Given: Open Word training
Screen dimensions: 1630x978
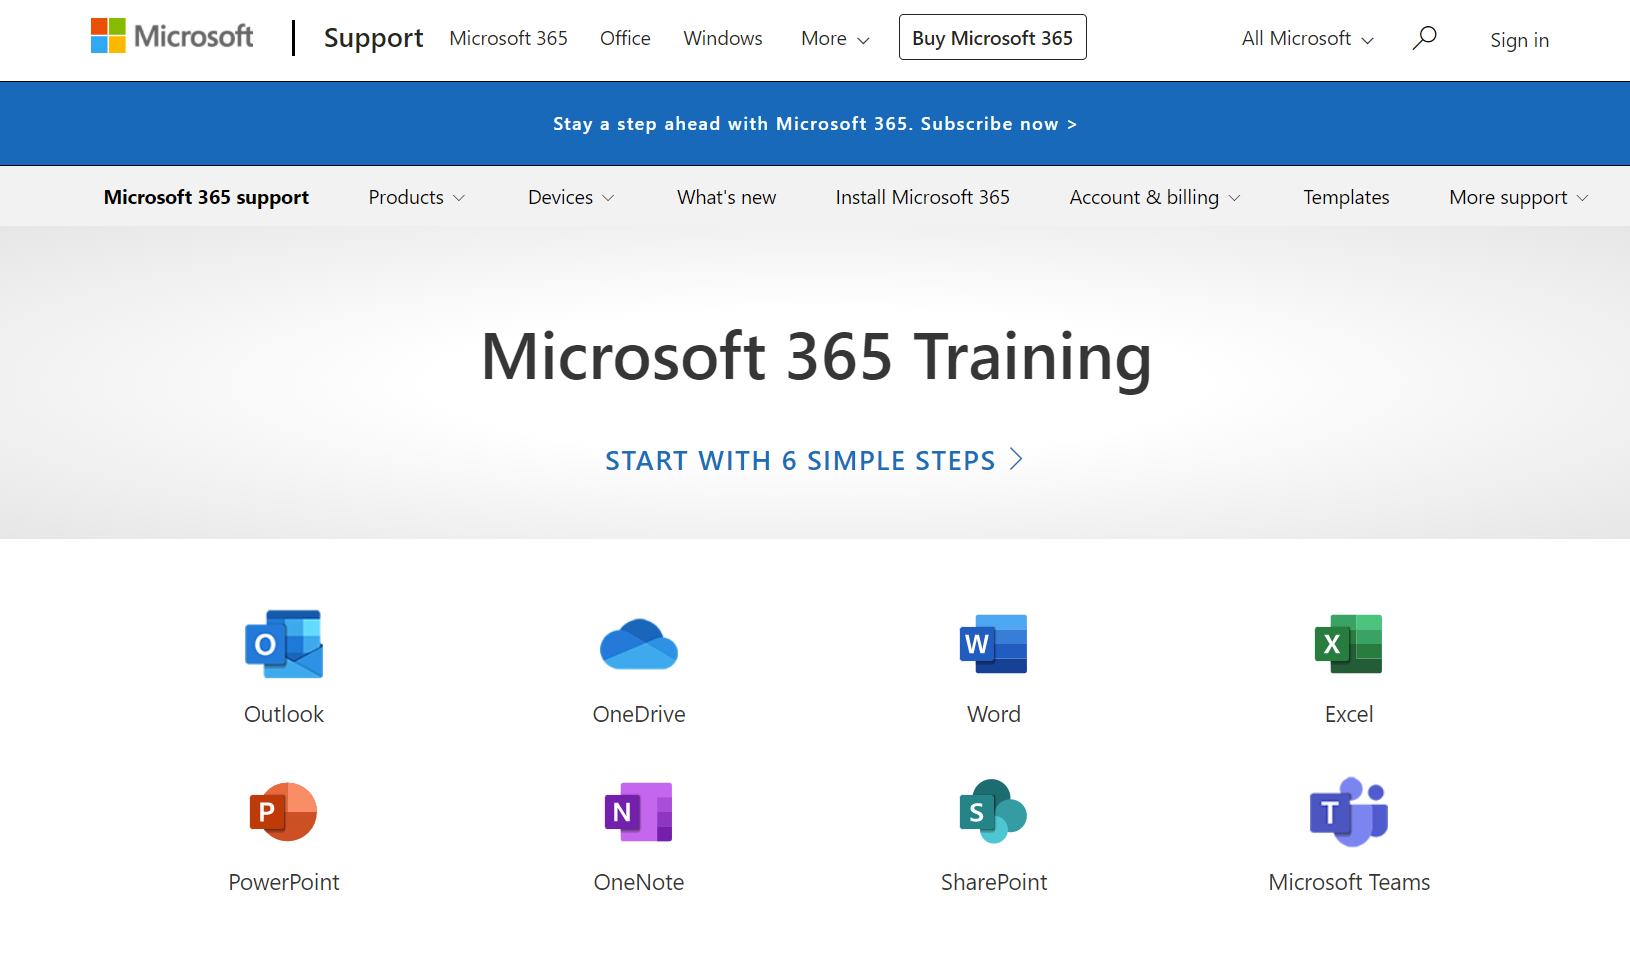Looking at the screenshot, I should tap(993, 645).
